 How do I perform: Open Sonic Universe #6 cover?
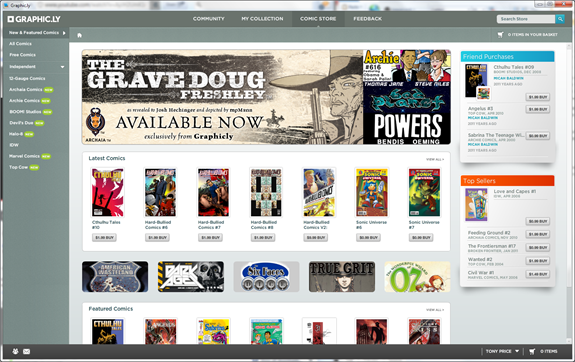[x=371, y=193]
